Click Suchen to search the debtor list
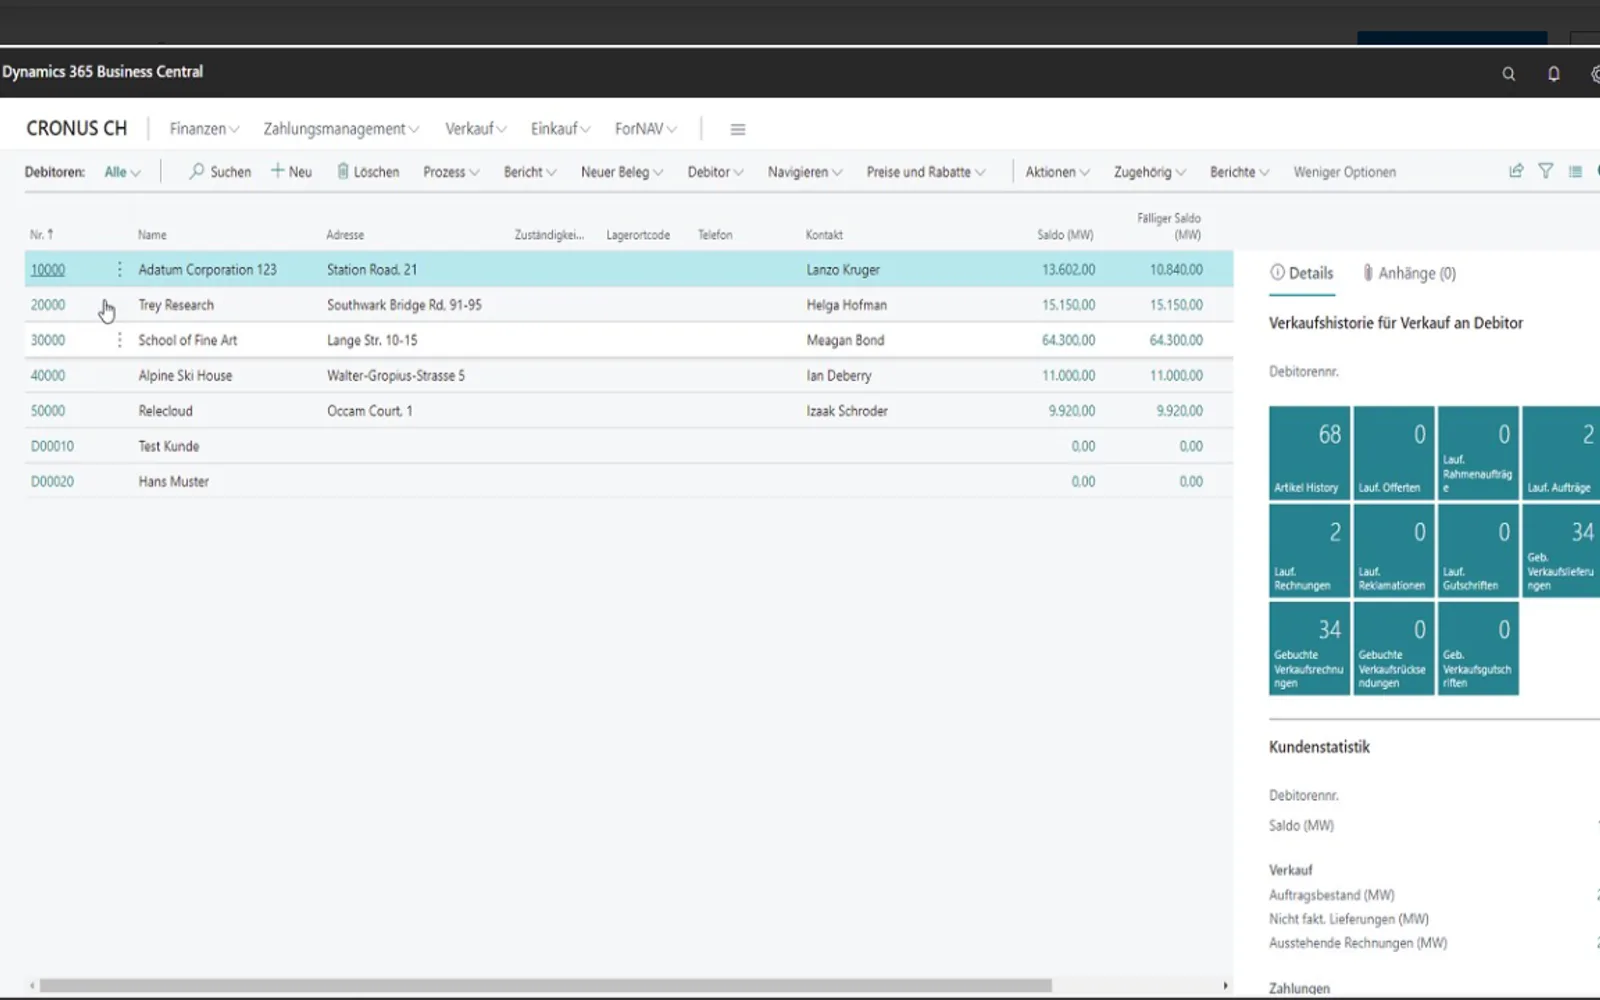 pyautogui.click(x=220, y=172)
